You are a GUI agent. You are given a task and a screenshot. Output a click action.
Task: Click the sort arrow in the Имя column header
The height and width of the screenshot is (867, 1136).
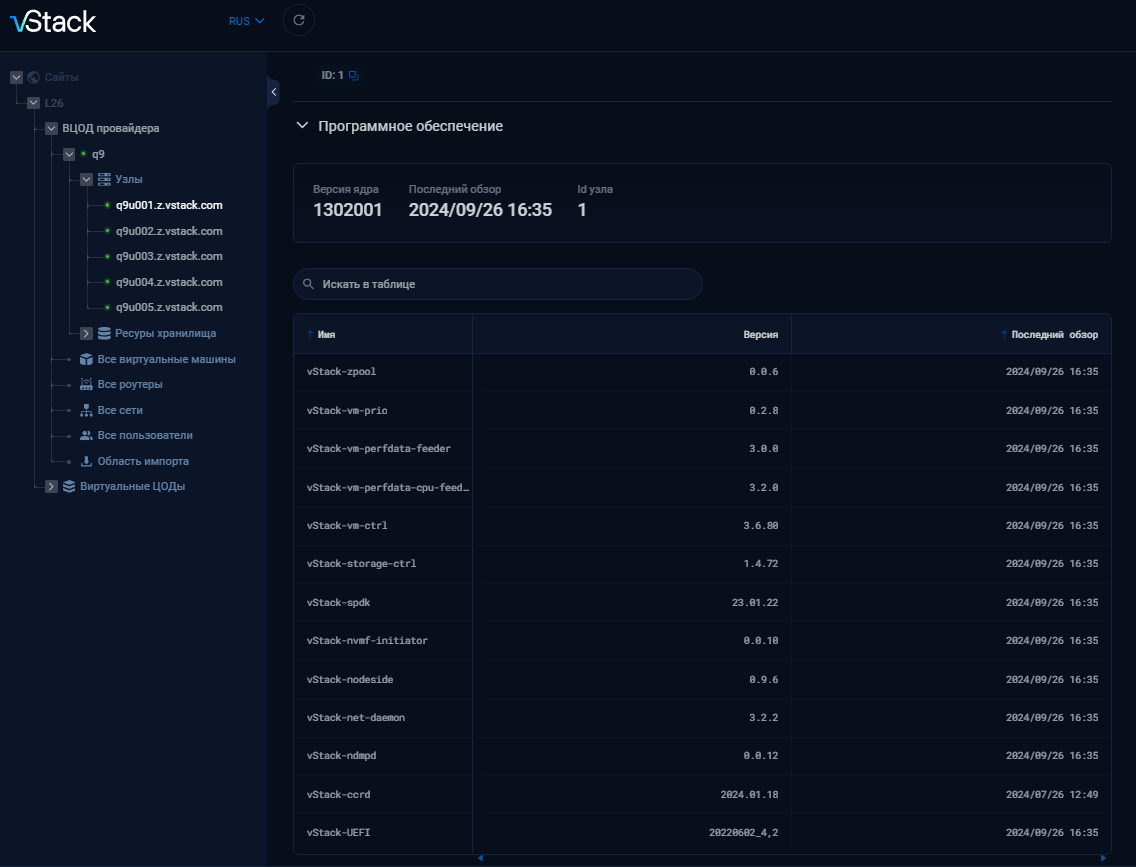310,335
